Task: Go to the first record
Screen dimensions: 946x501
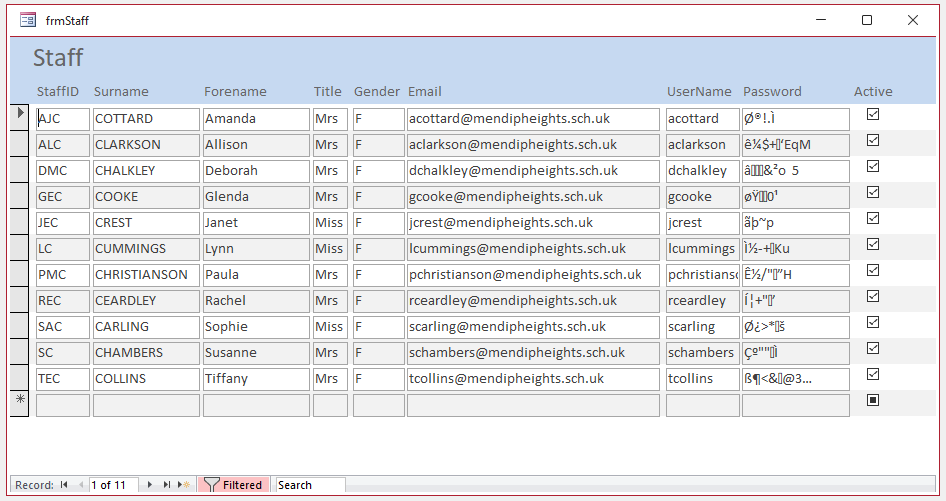Action: click(x=64, y=485)
